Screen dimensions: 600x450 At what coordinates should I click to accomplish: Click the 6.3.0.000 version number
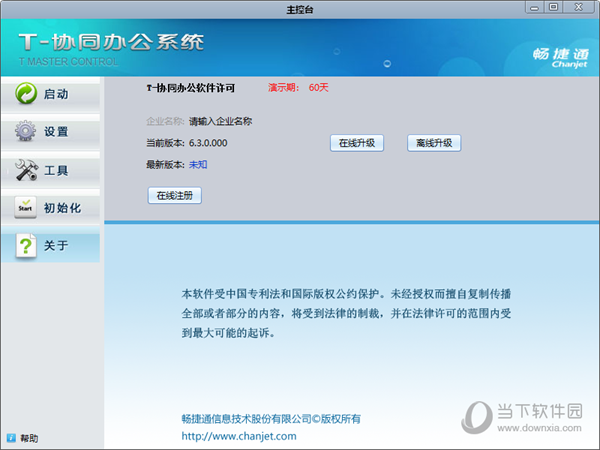(208, 143)
